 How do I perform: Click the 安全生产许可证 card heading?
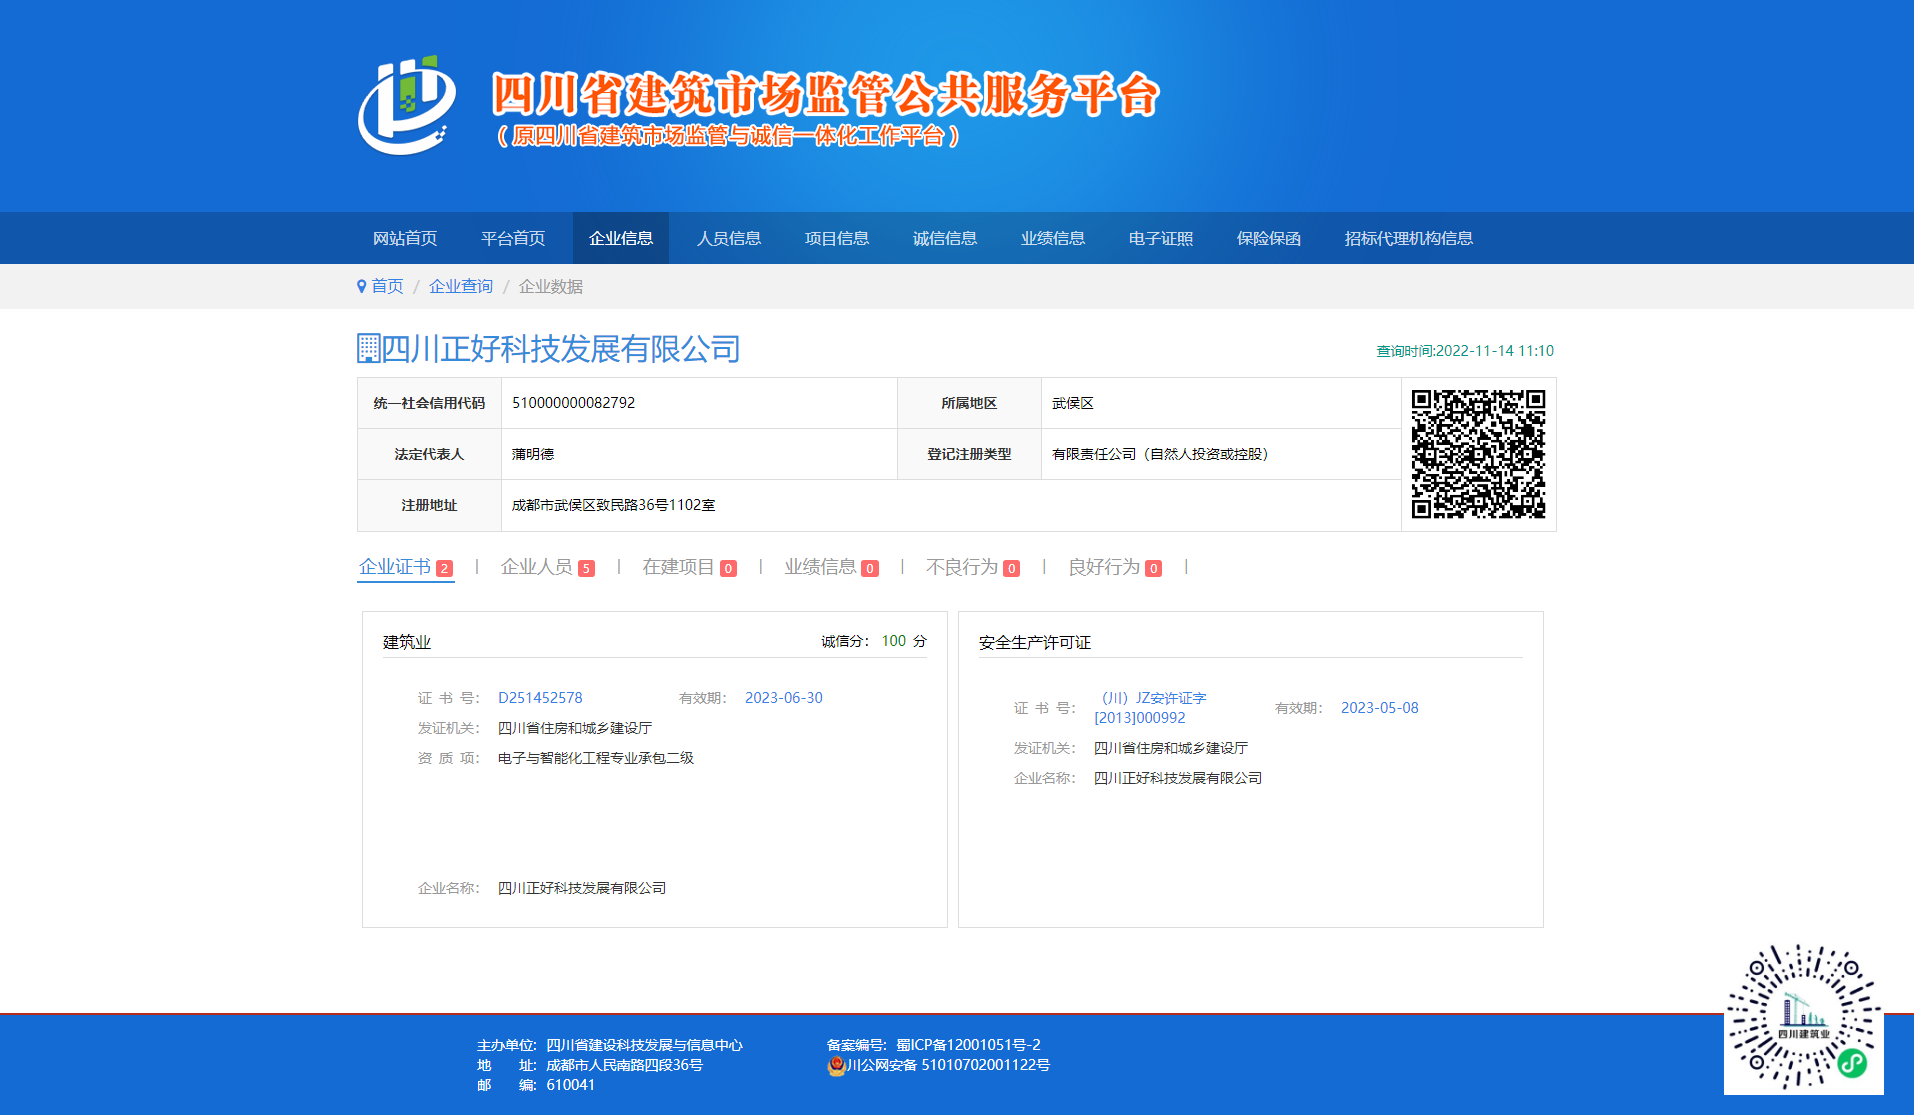(x=1035, y=642)
